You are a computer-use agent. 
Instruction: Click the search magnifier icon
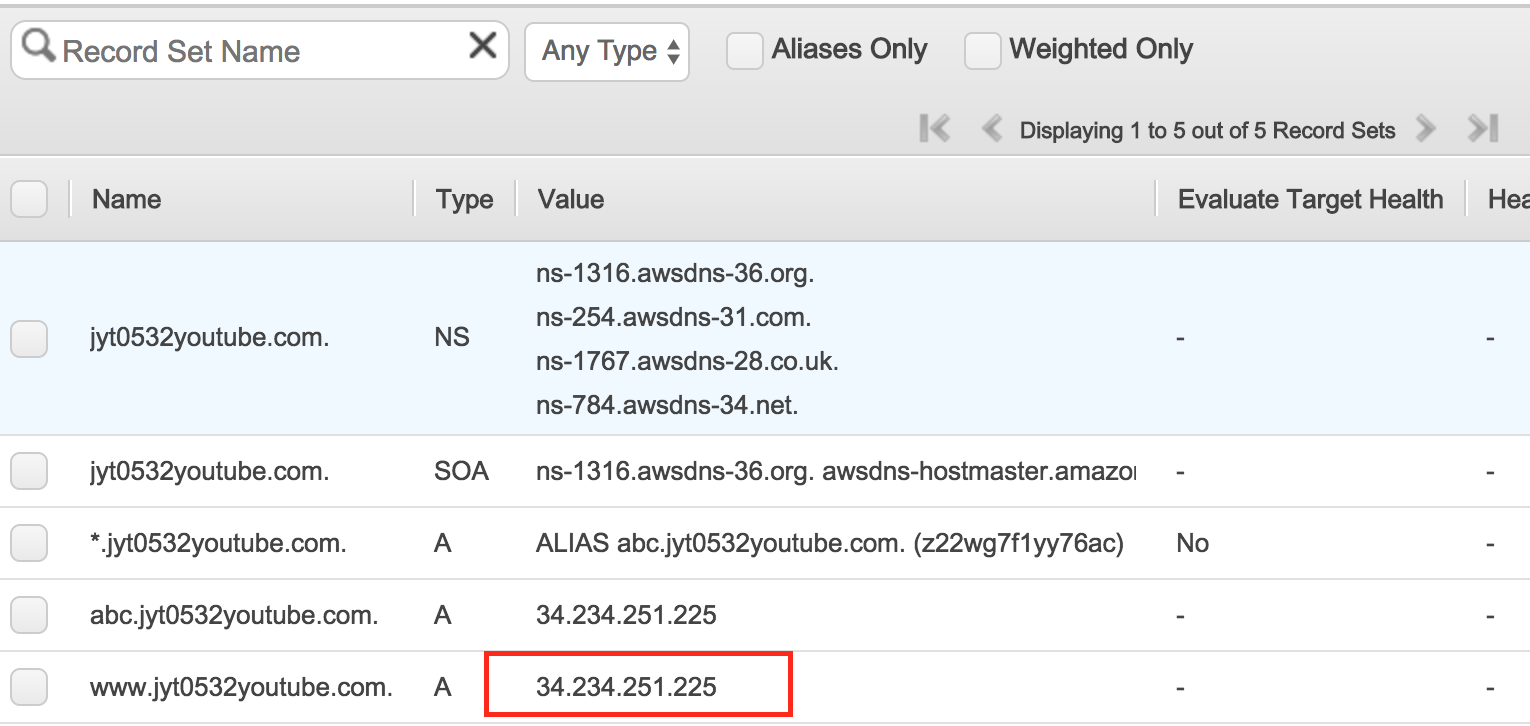tap(38, 46)
